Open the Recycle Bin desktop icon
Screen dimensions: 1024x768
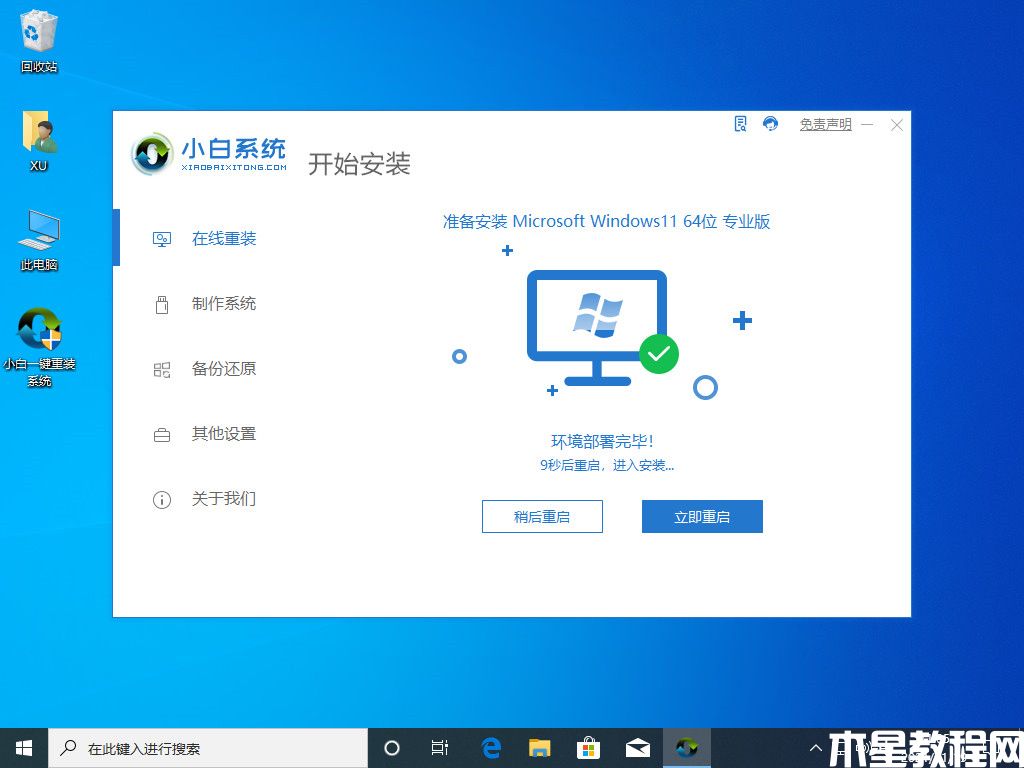click(x=39, y=40)
